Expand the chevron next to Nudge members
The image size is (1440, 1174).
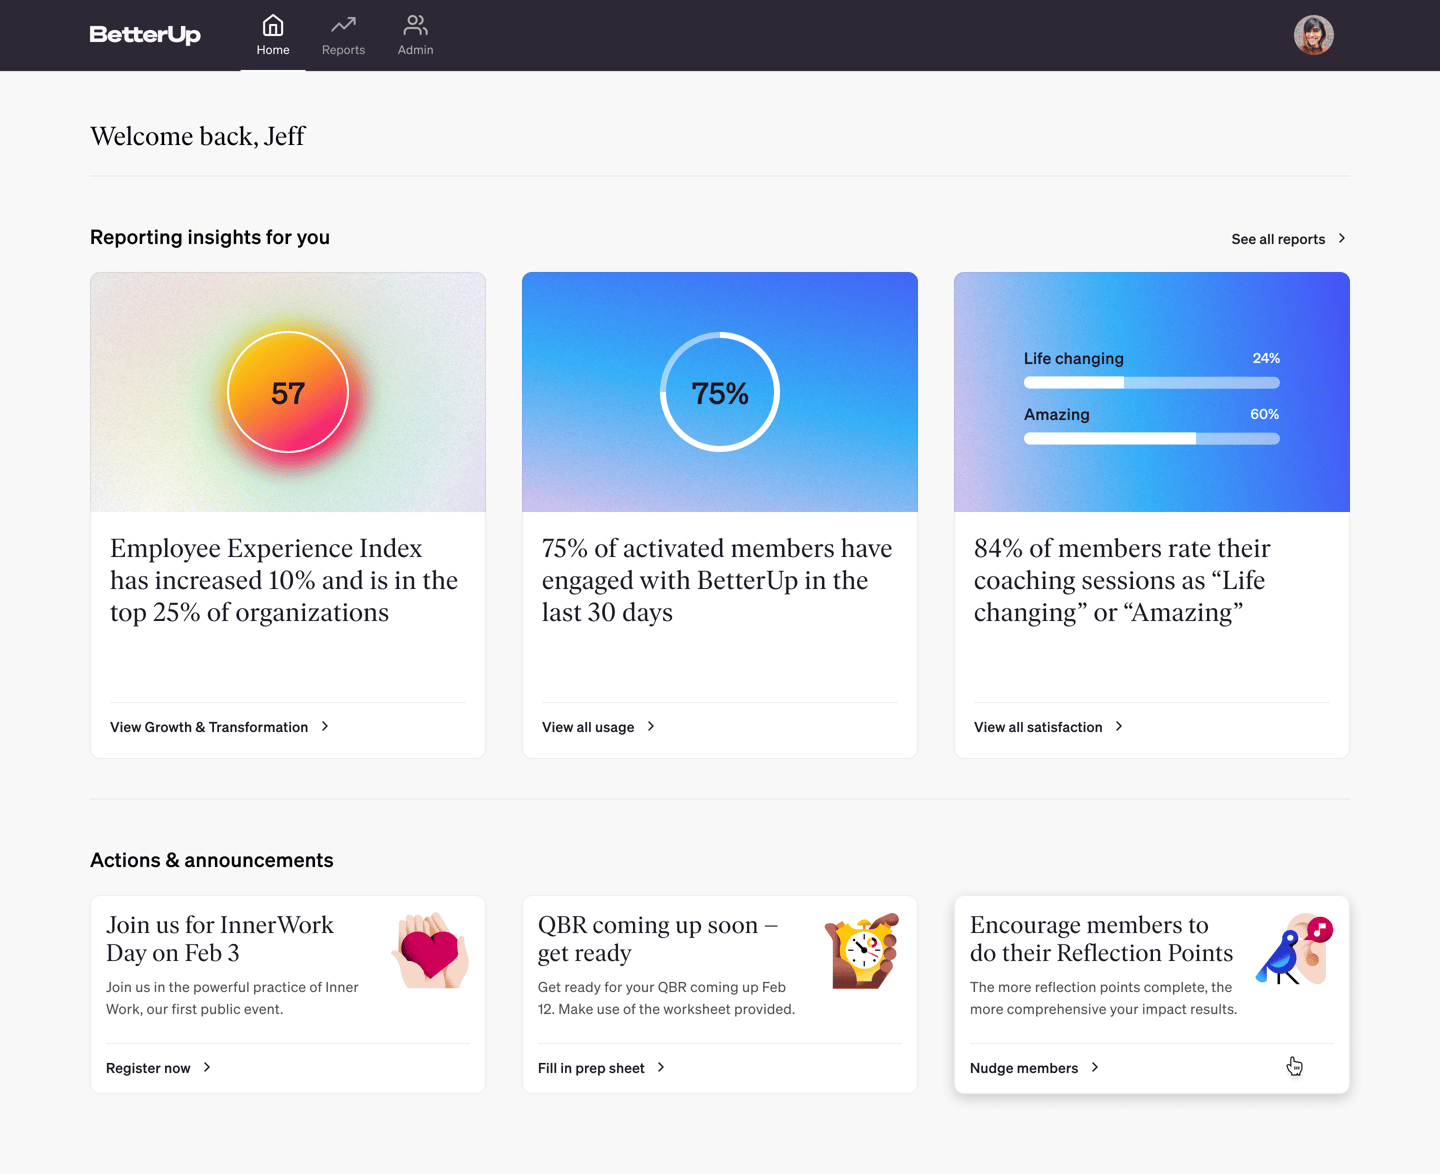click(1097, 1067)
